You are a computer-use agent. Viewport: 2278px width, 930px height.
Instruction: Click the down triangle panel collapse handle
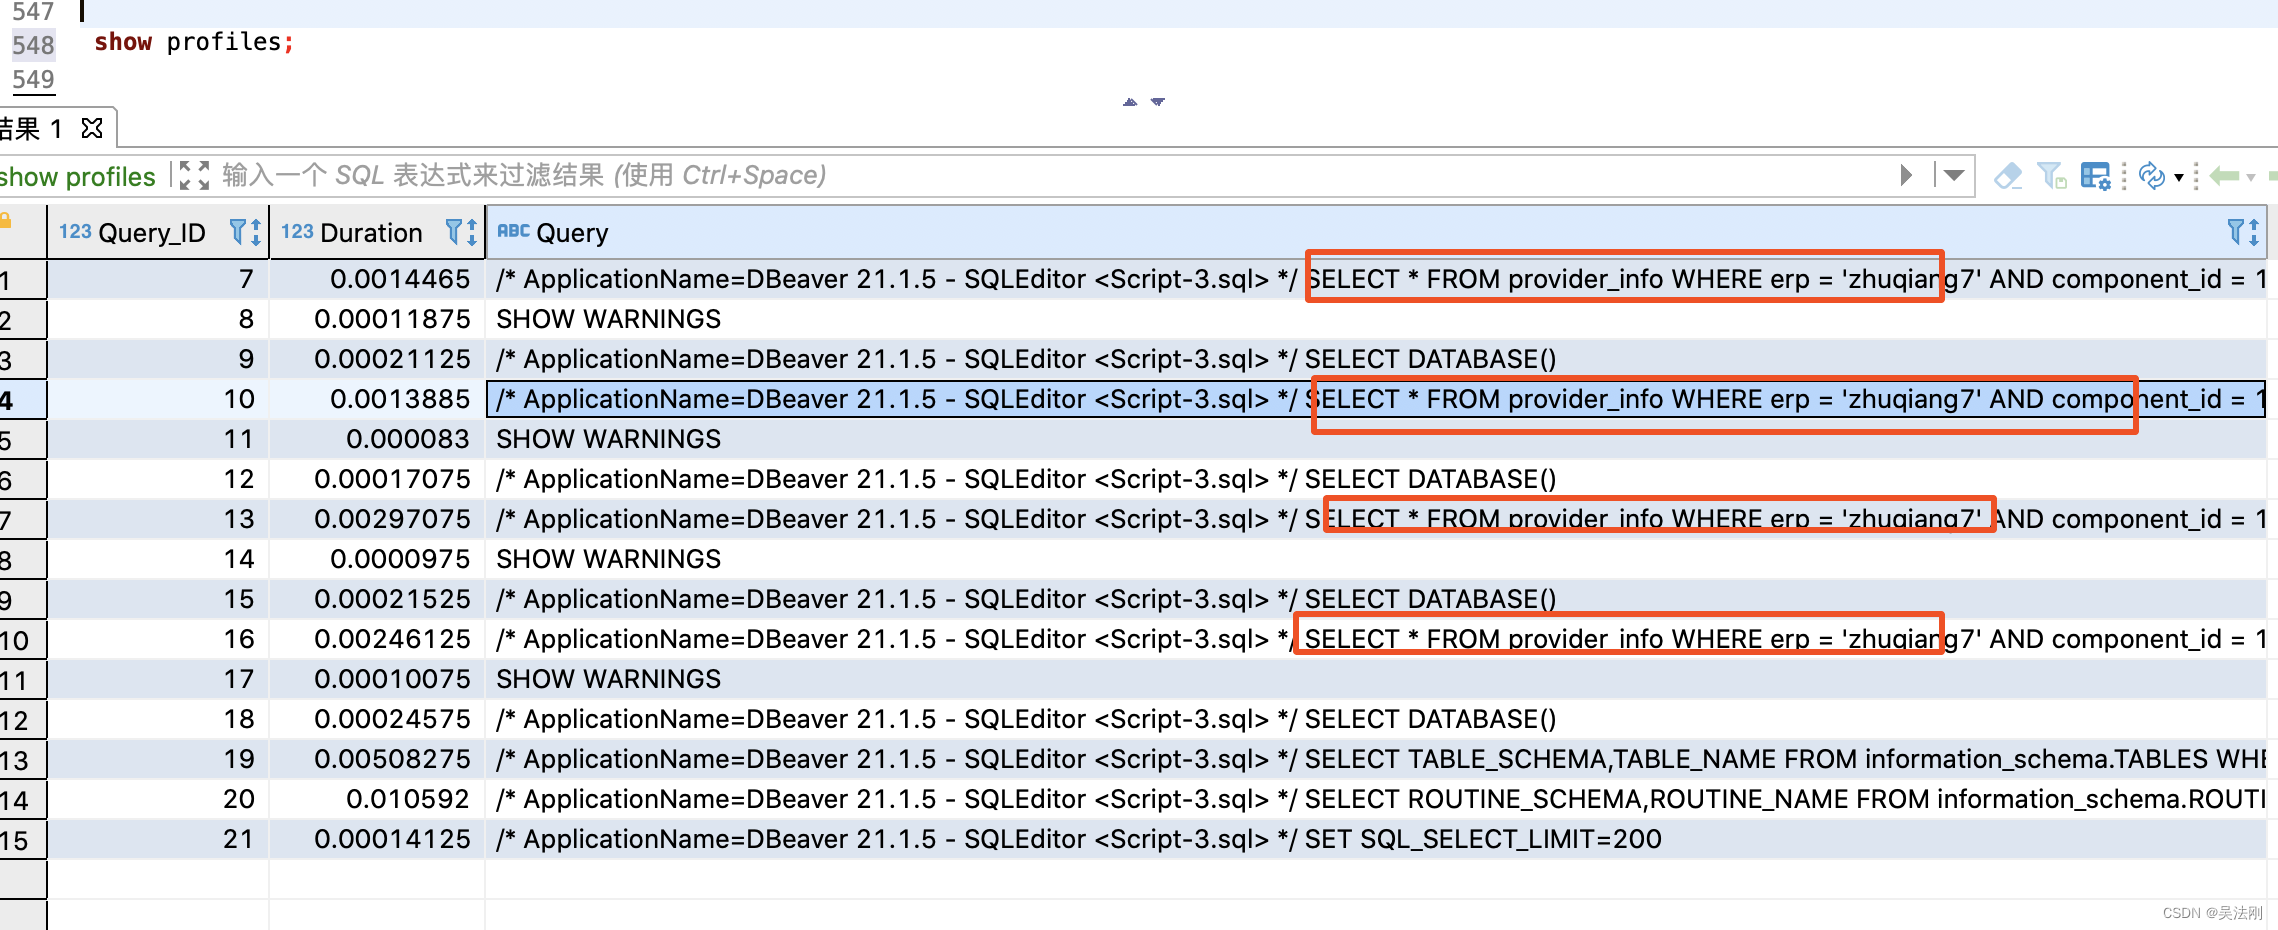coord(1158,102)
